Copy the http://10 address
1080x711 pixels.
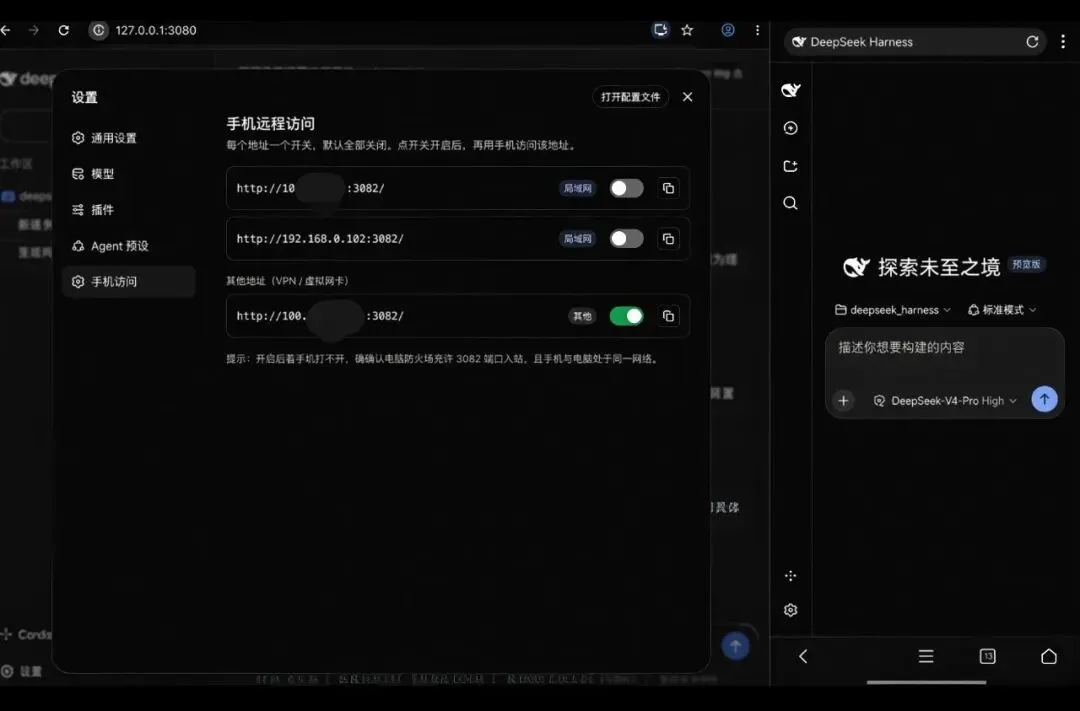[668, 188]
